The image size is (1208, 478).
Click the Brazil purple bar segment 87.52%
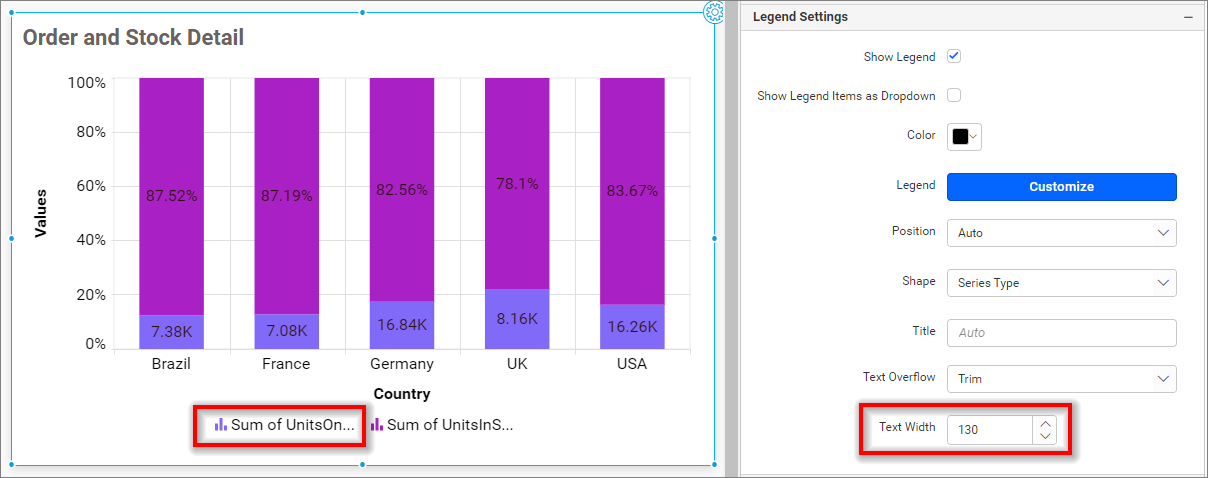point(172,196)
